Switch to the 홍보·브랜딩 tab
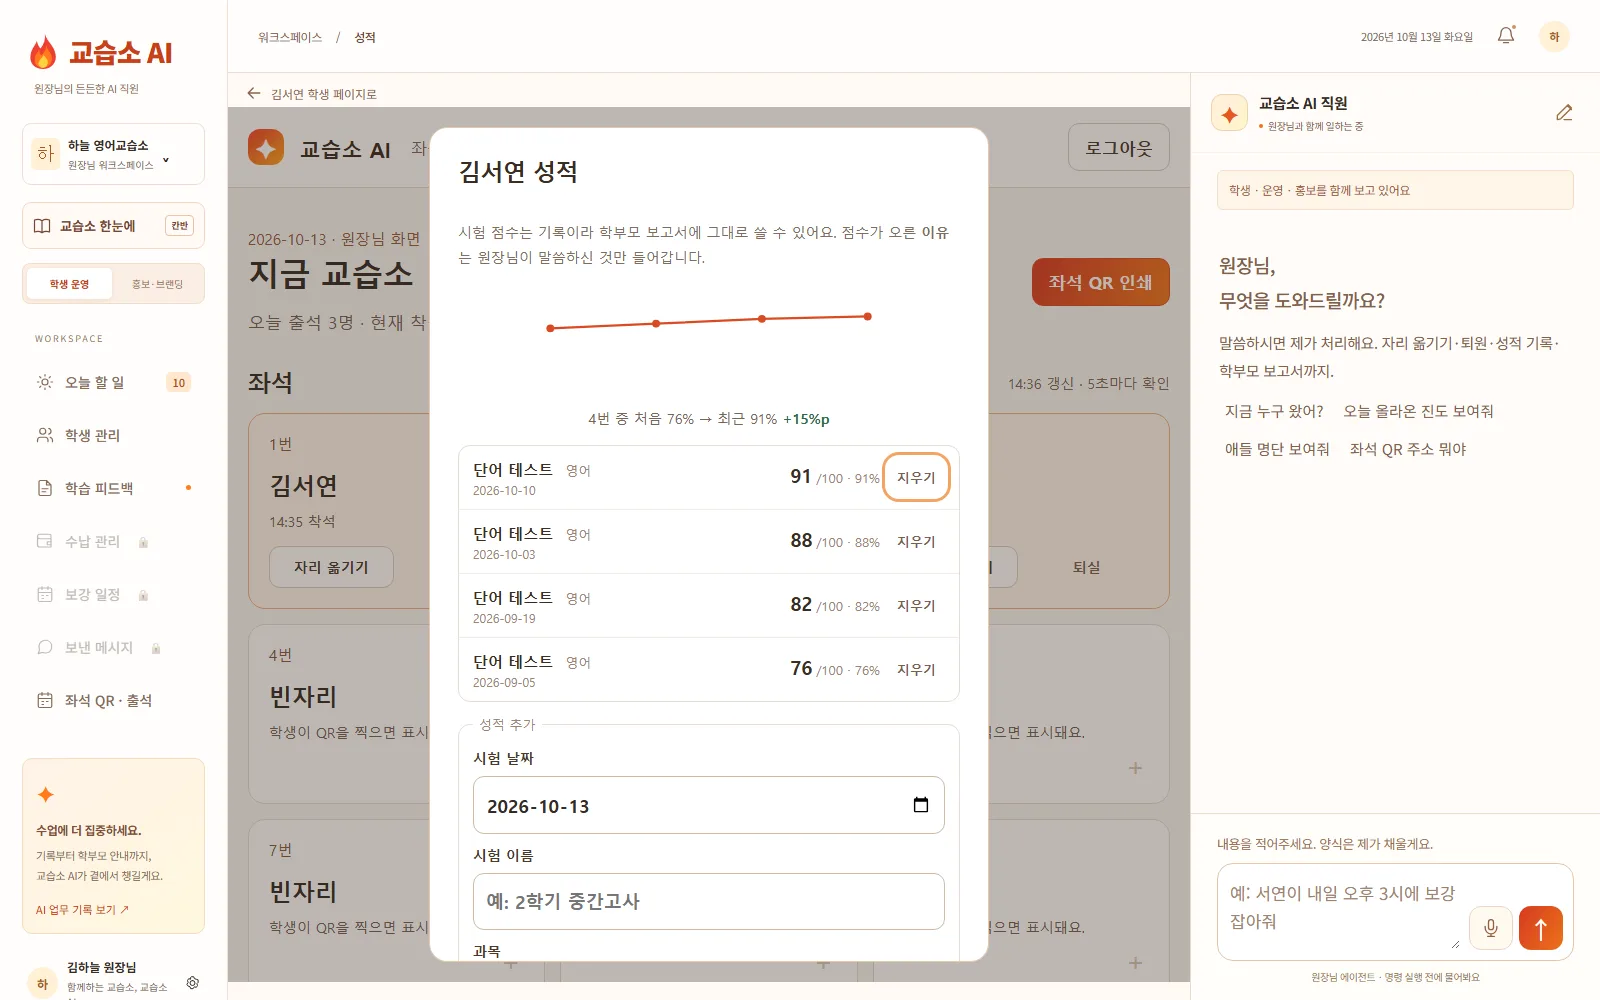Screen dimensions: 1600x1000 pyautogui.click(x=157, y=284)
